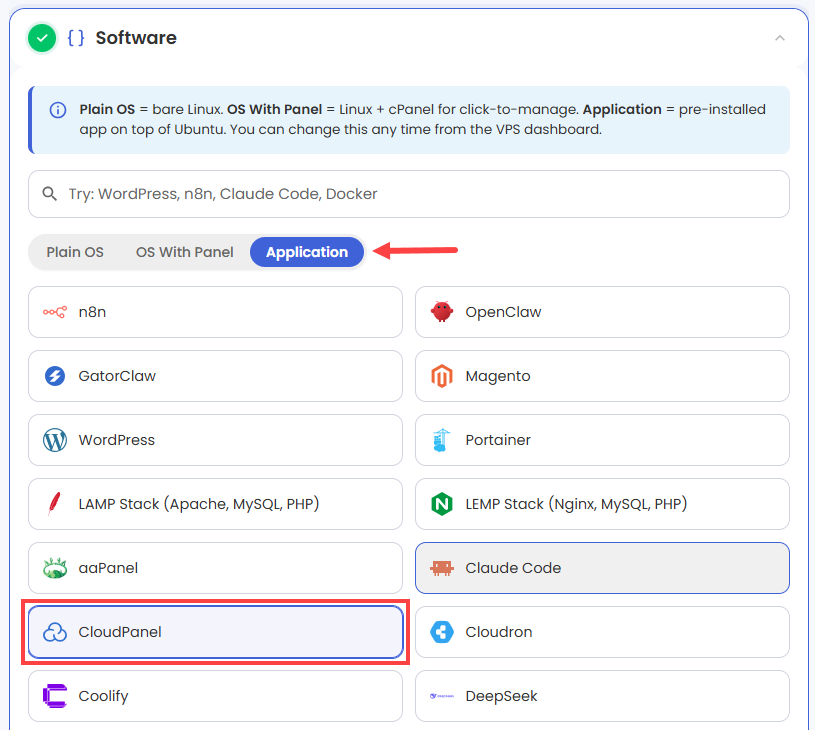Choose LAMP Stack (Apache, MySQL, PHP)
The image size is (815, 730).
pos(215,504)
